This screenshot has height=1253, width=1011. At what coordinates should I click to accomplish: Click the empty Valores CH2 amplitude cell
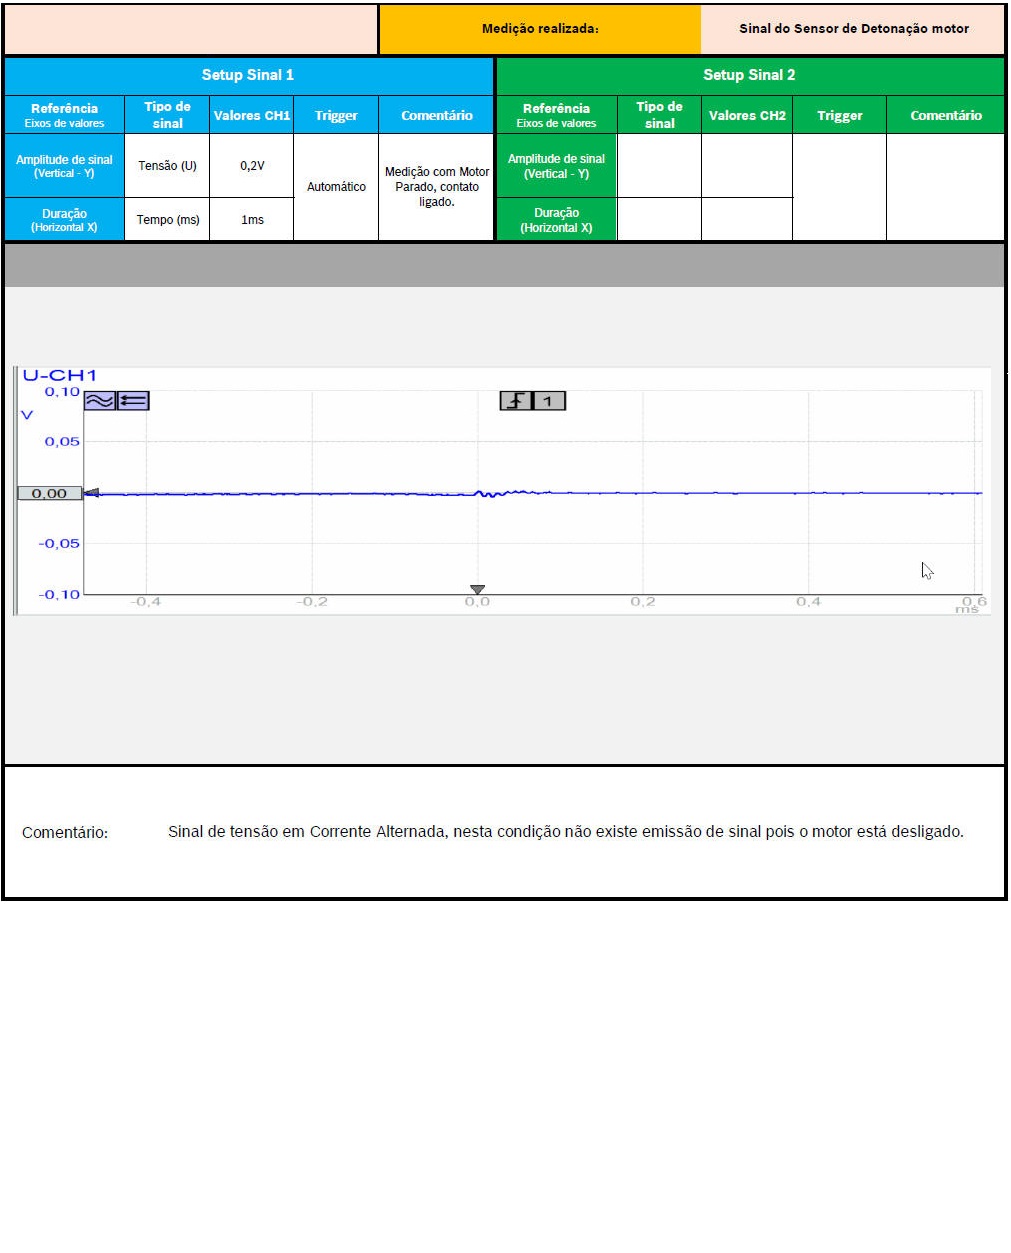pos(747,166)
